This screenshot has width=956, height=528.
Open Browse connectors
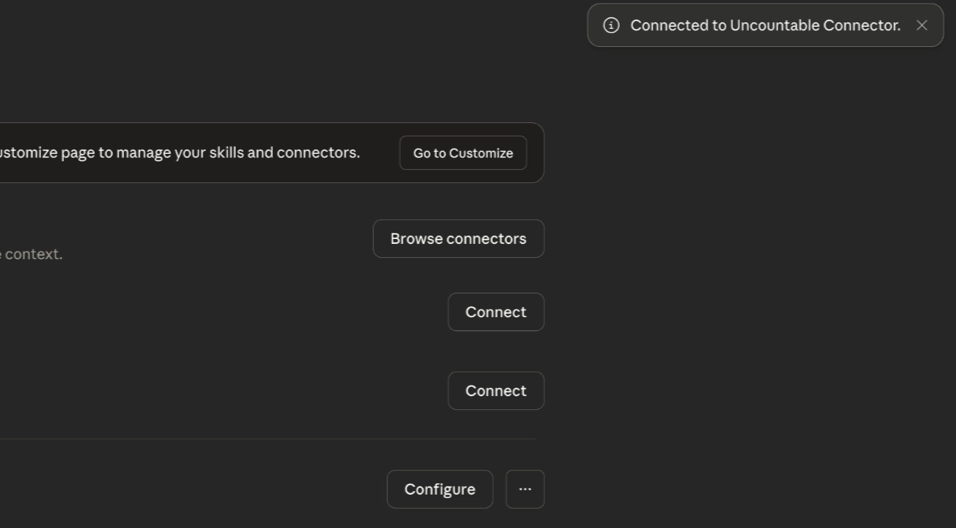click(458, 238)
